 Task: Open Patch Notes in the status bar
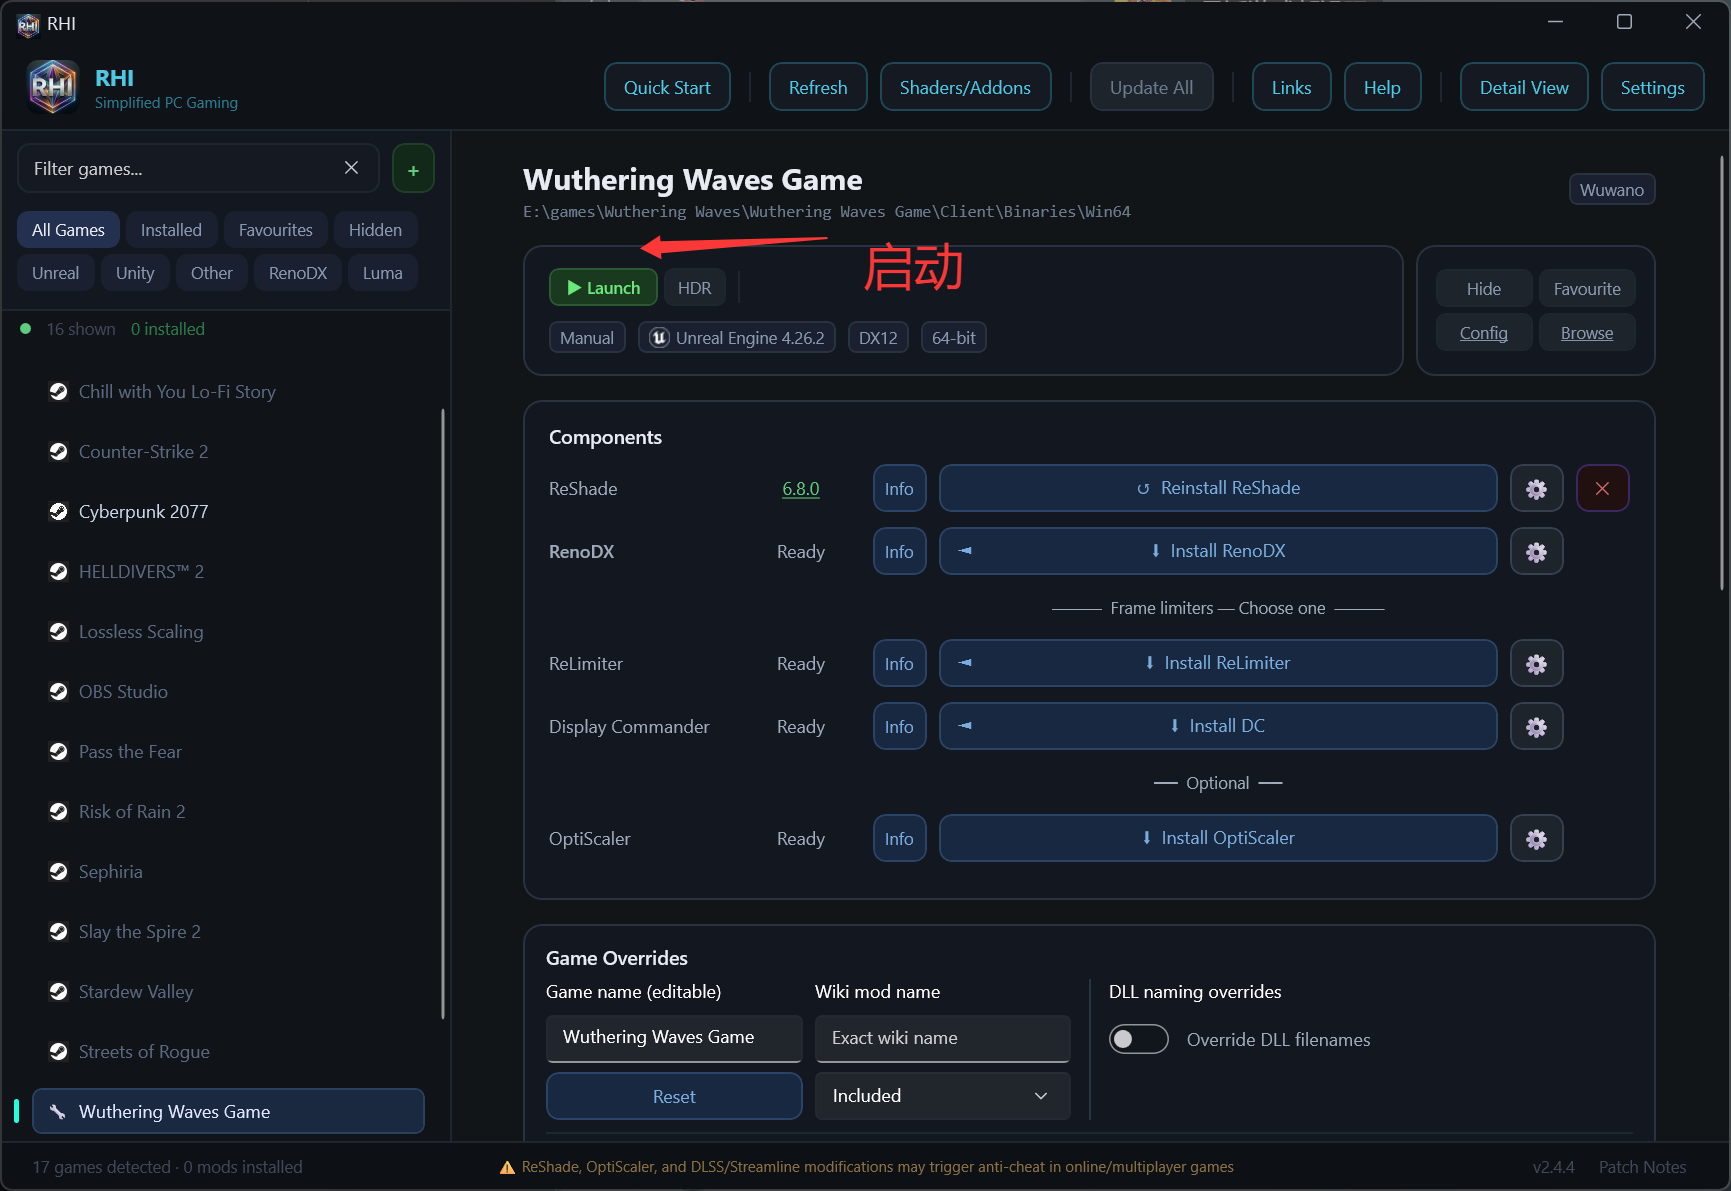click(1642, 1167)
